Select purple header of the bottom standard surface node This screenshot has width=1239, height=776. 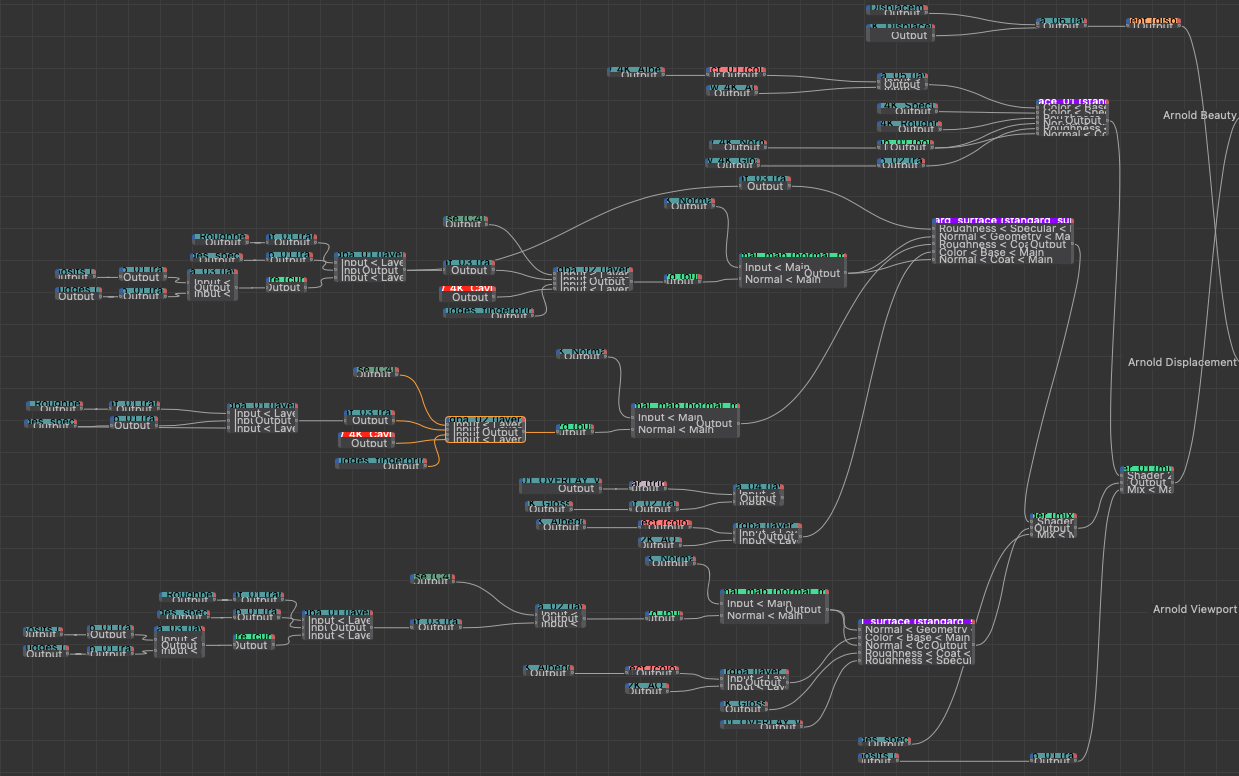(x=916, y=621)
